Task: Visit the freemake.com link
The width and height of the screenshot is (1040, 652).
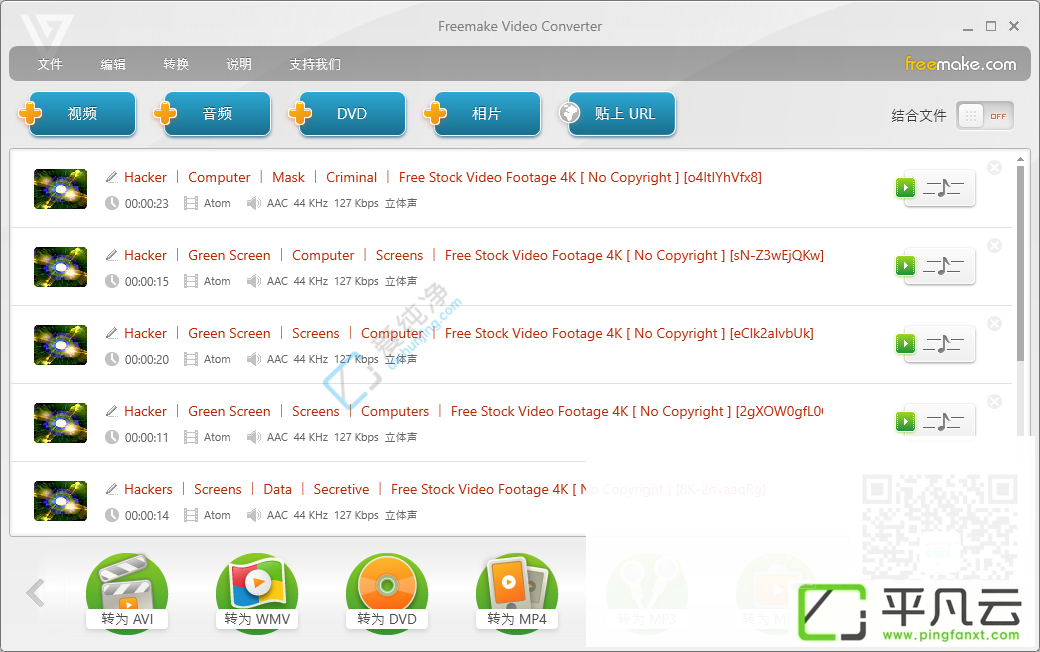Action: click(x=960, y=64)
